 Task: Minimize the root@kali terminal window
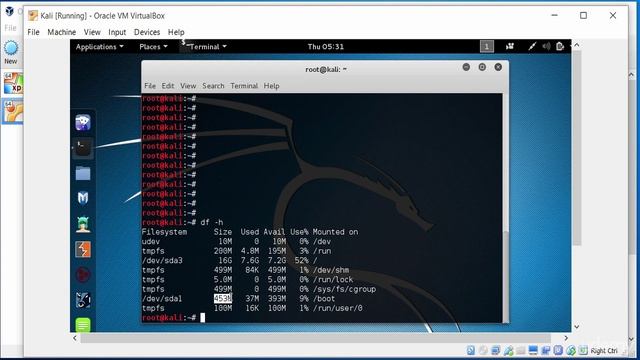tap(466, 67)
